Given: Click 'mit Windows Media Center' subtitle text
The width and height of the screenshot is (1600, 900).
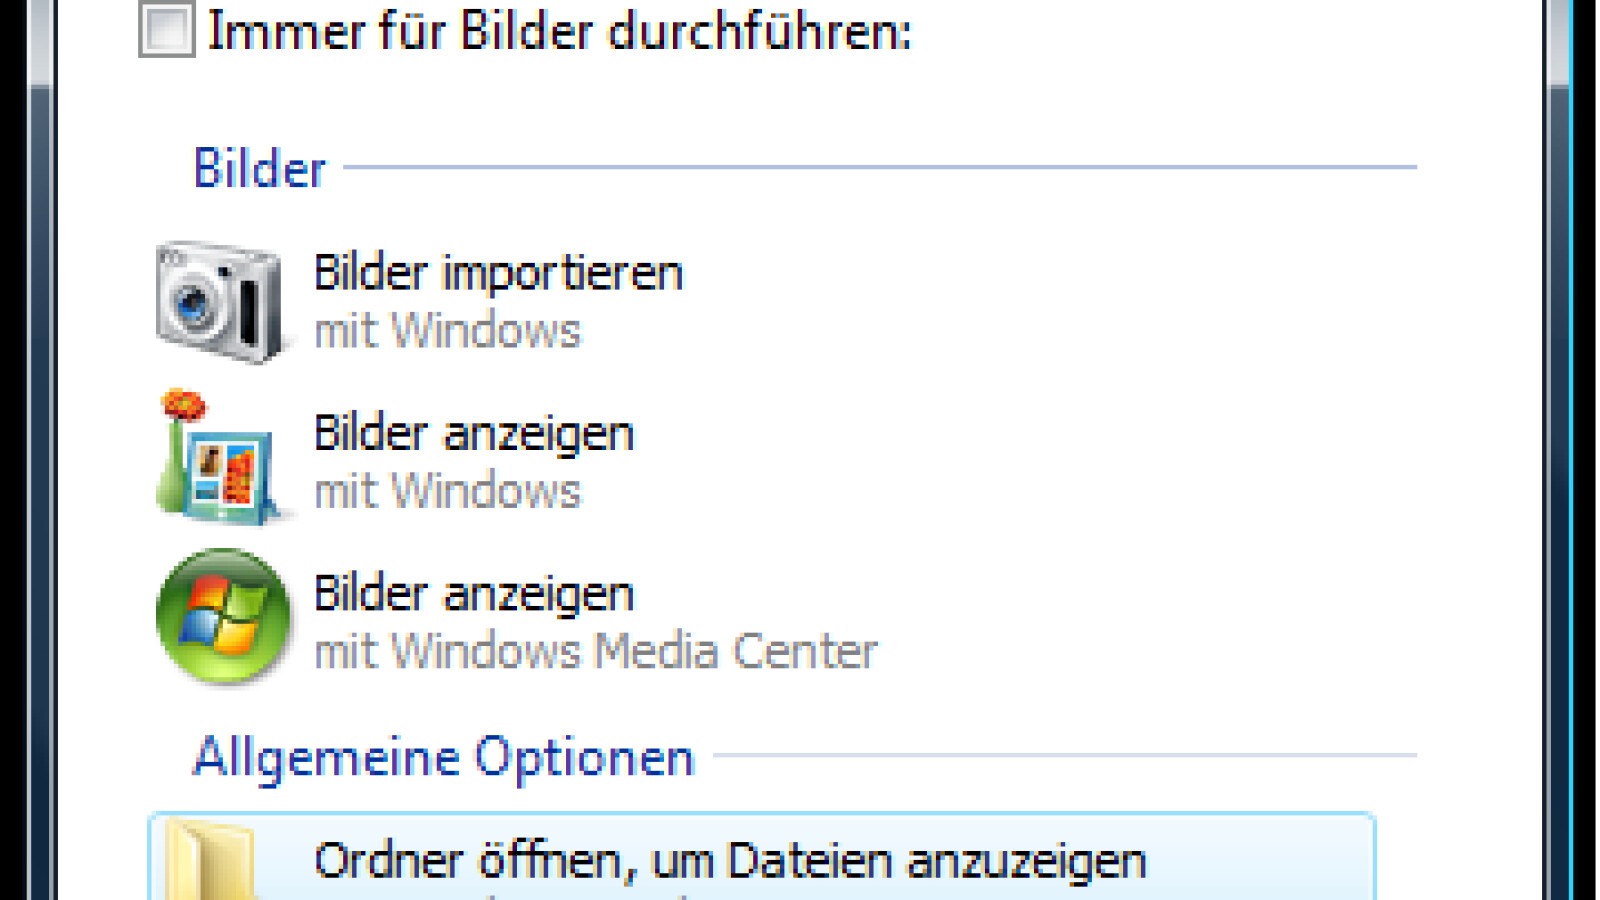Looking at the screenshot, I should tap(595, 651).
